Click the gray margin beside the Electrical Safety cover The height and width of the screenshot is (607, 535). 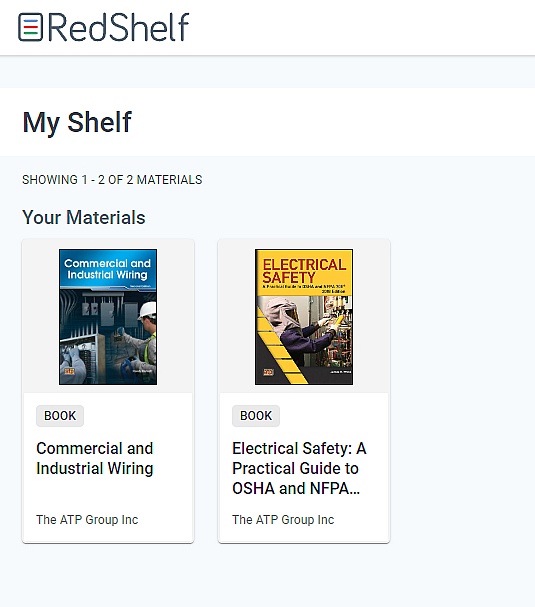pyautogui.click(x=371, y=317)
